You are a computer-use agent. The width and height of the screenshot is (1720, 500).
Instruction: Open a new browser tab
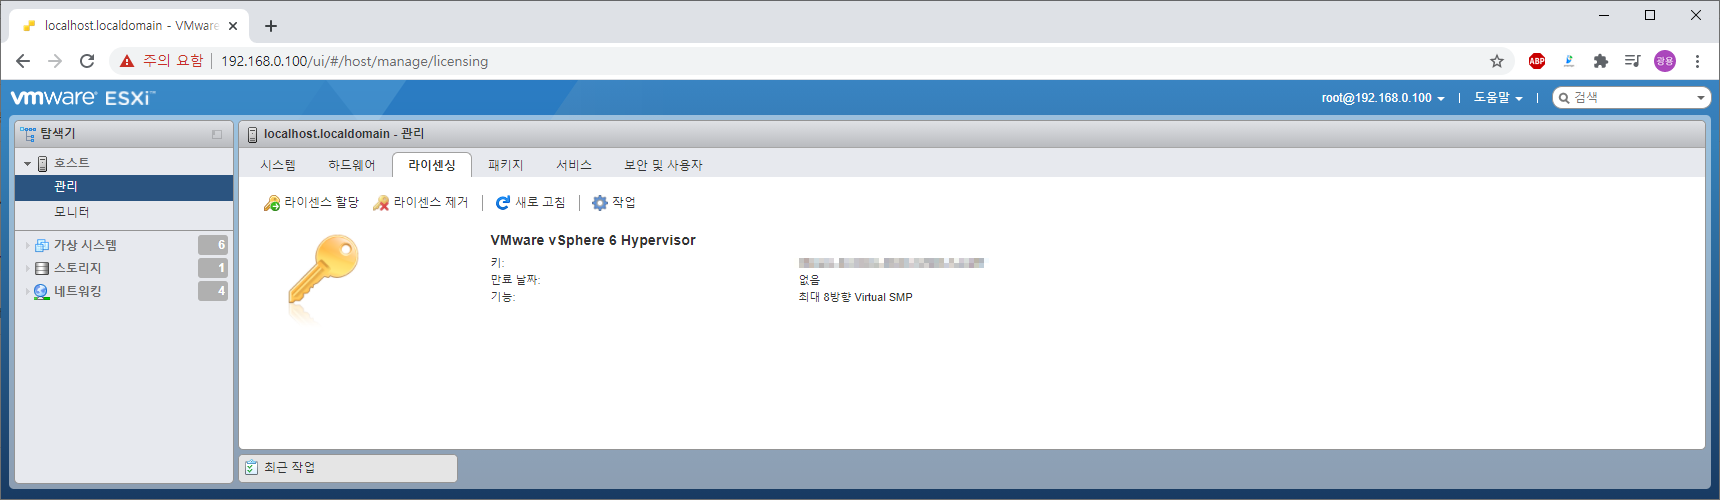(271, 26)
